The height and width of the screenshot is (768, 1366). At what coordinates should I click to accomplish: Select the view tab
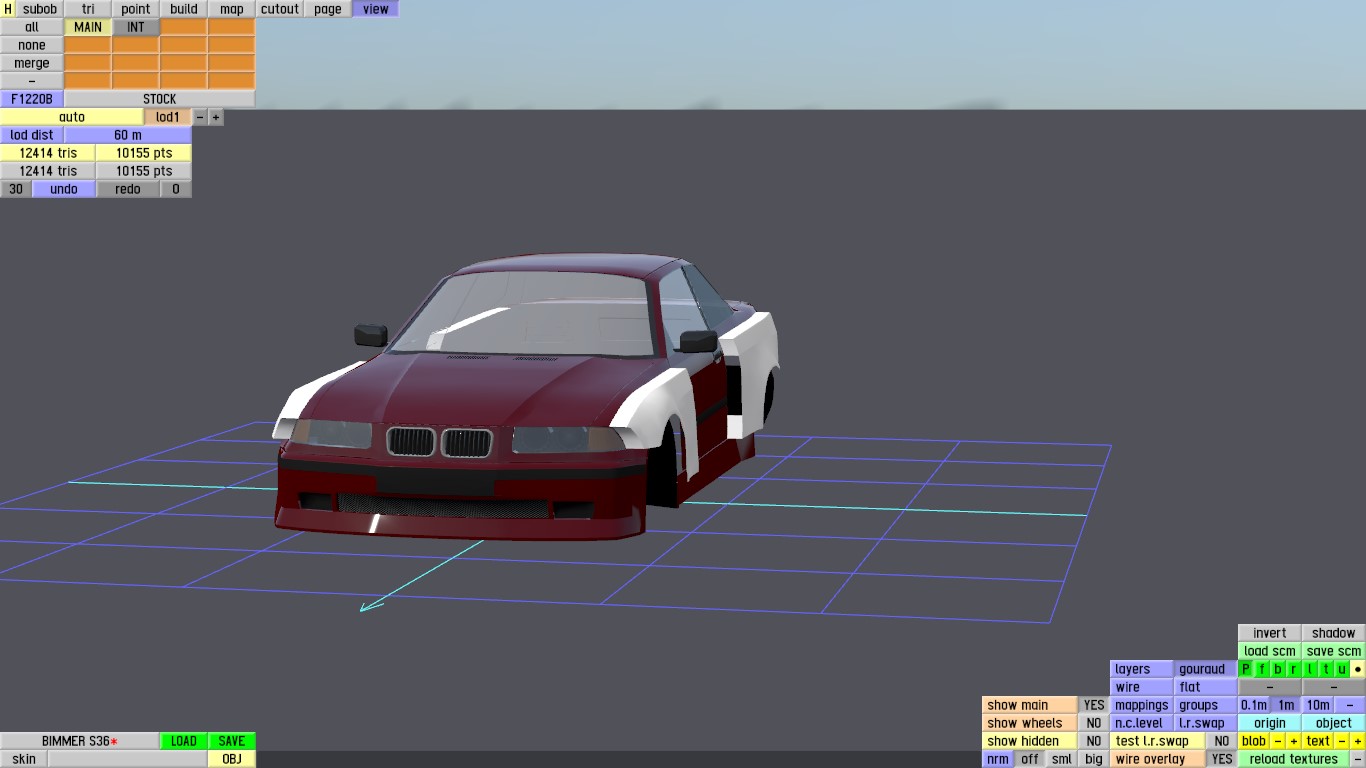[x=376, y=9]
